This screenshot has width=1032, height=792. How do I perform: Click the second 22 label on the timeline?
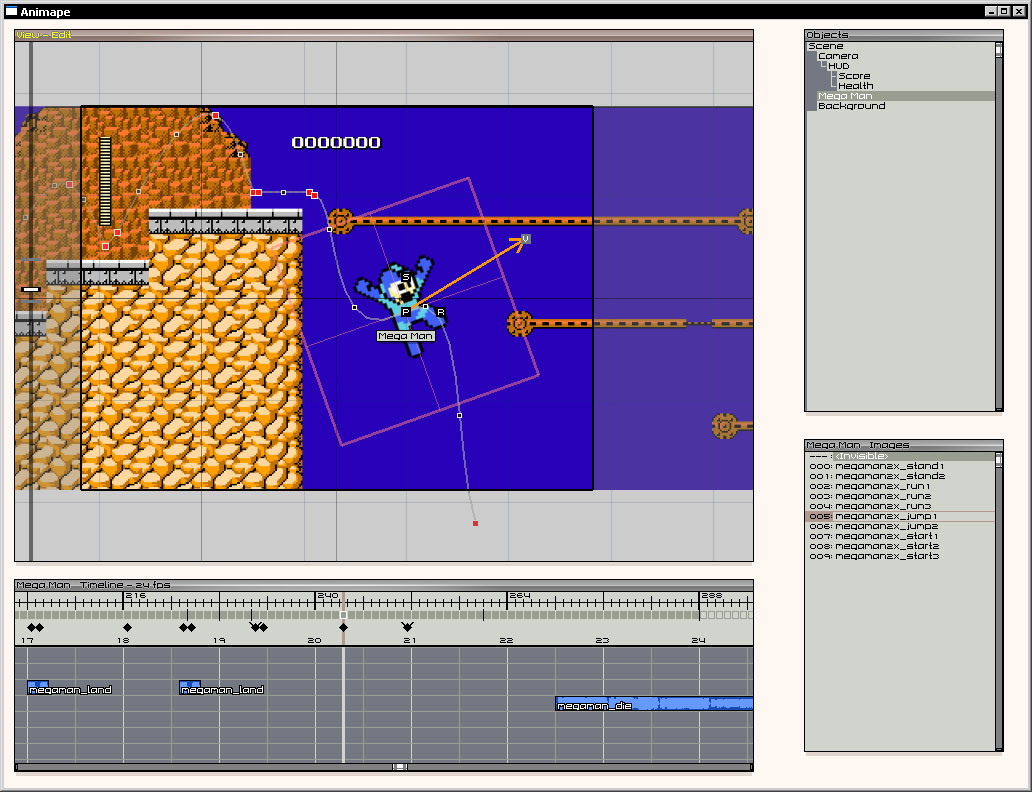(505, 640)
